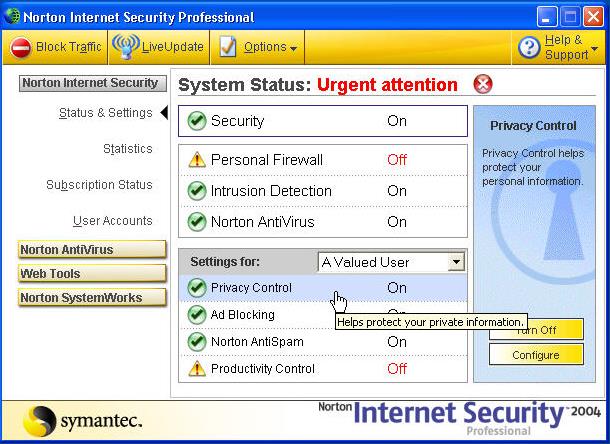Click the LiveUpdate antenna icon
The width and height of the screenshot is (610, 444).
point(126,47)
